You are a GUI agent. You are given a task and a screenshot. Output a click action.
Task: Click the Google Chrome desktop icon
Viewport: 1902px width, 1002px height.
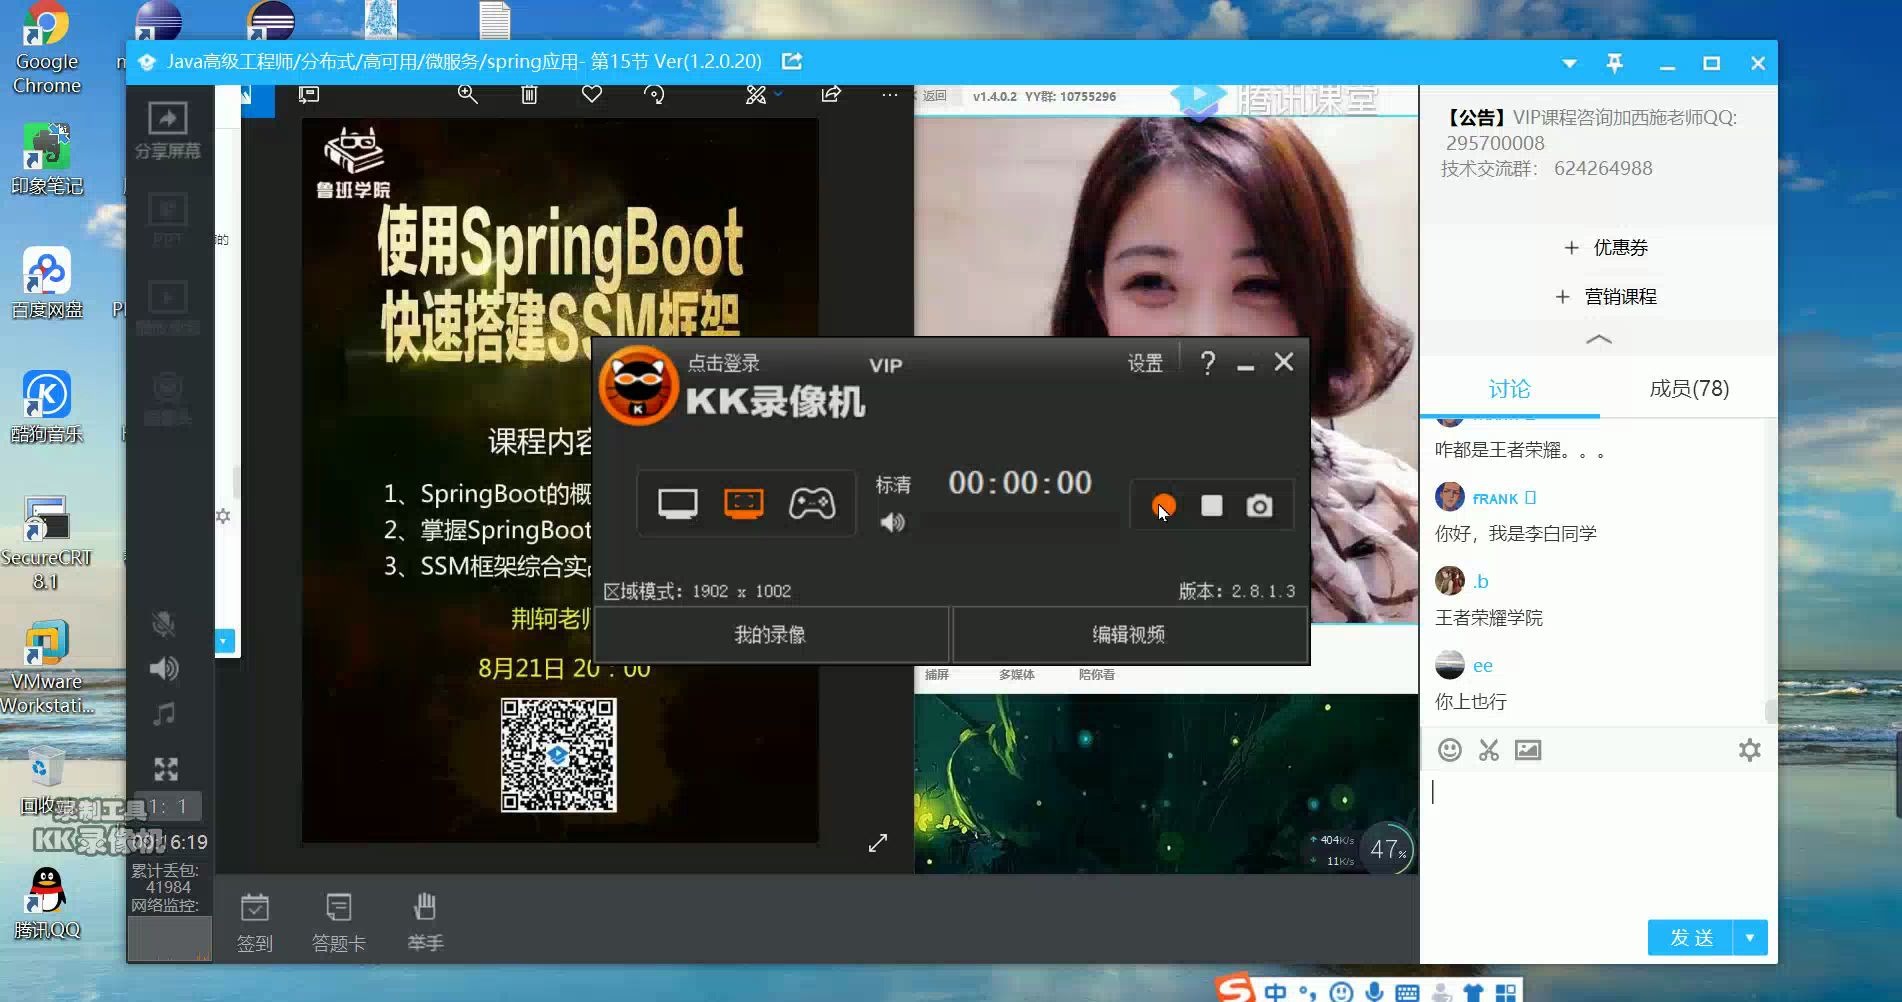pos(46,48)
